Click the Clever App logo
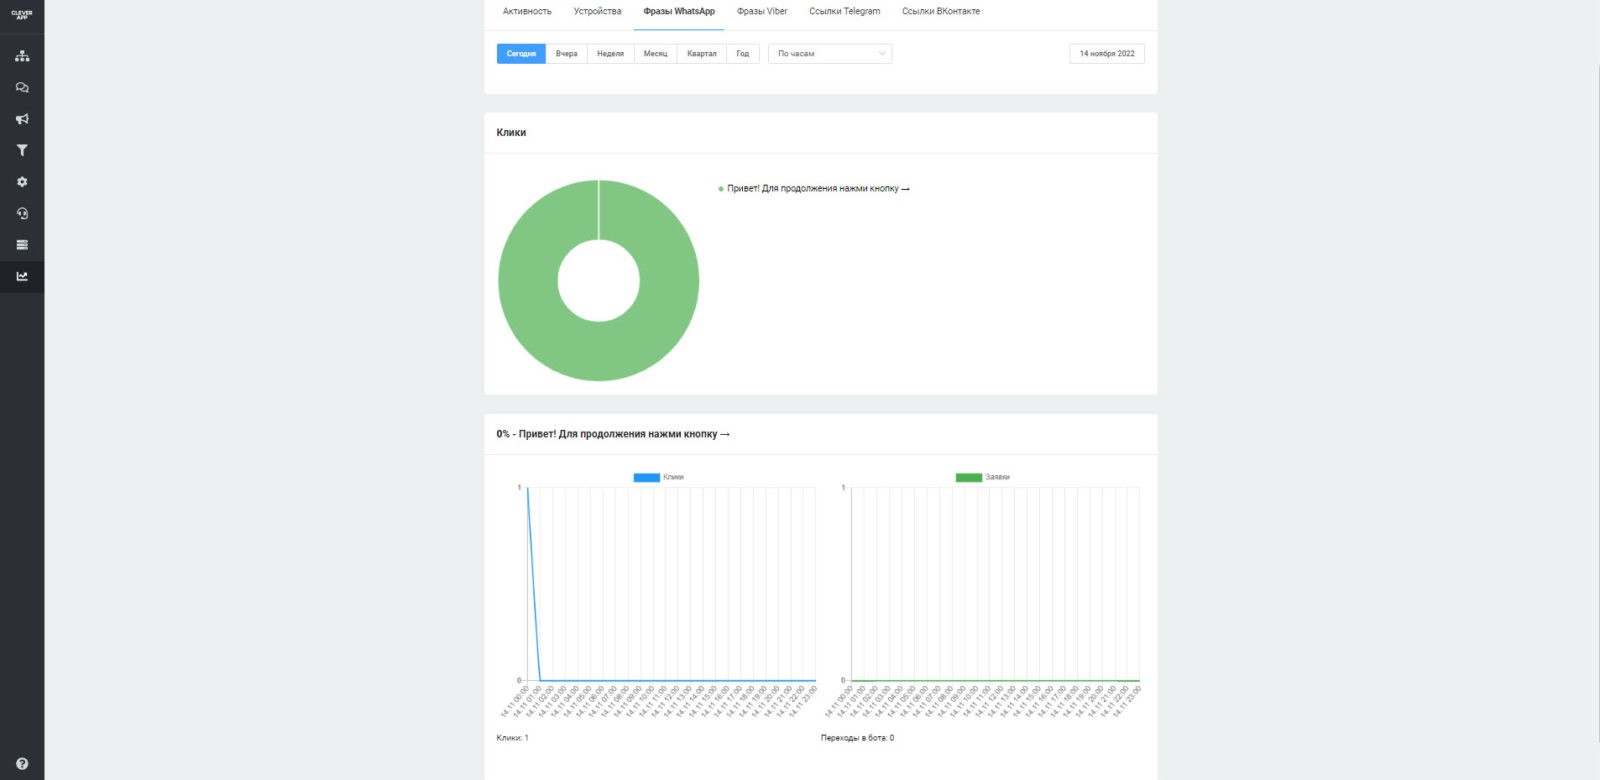The width and height of the screenshot is (1600, 780). pos(22,15)
